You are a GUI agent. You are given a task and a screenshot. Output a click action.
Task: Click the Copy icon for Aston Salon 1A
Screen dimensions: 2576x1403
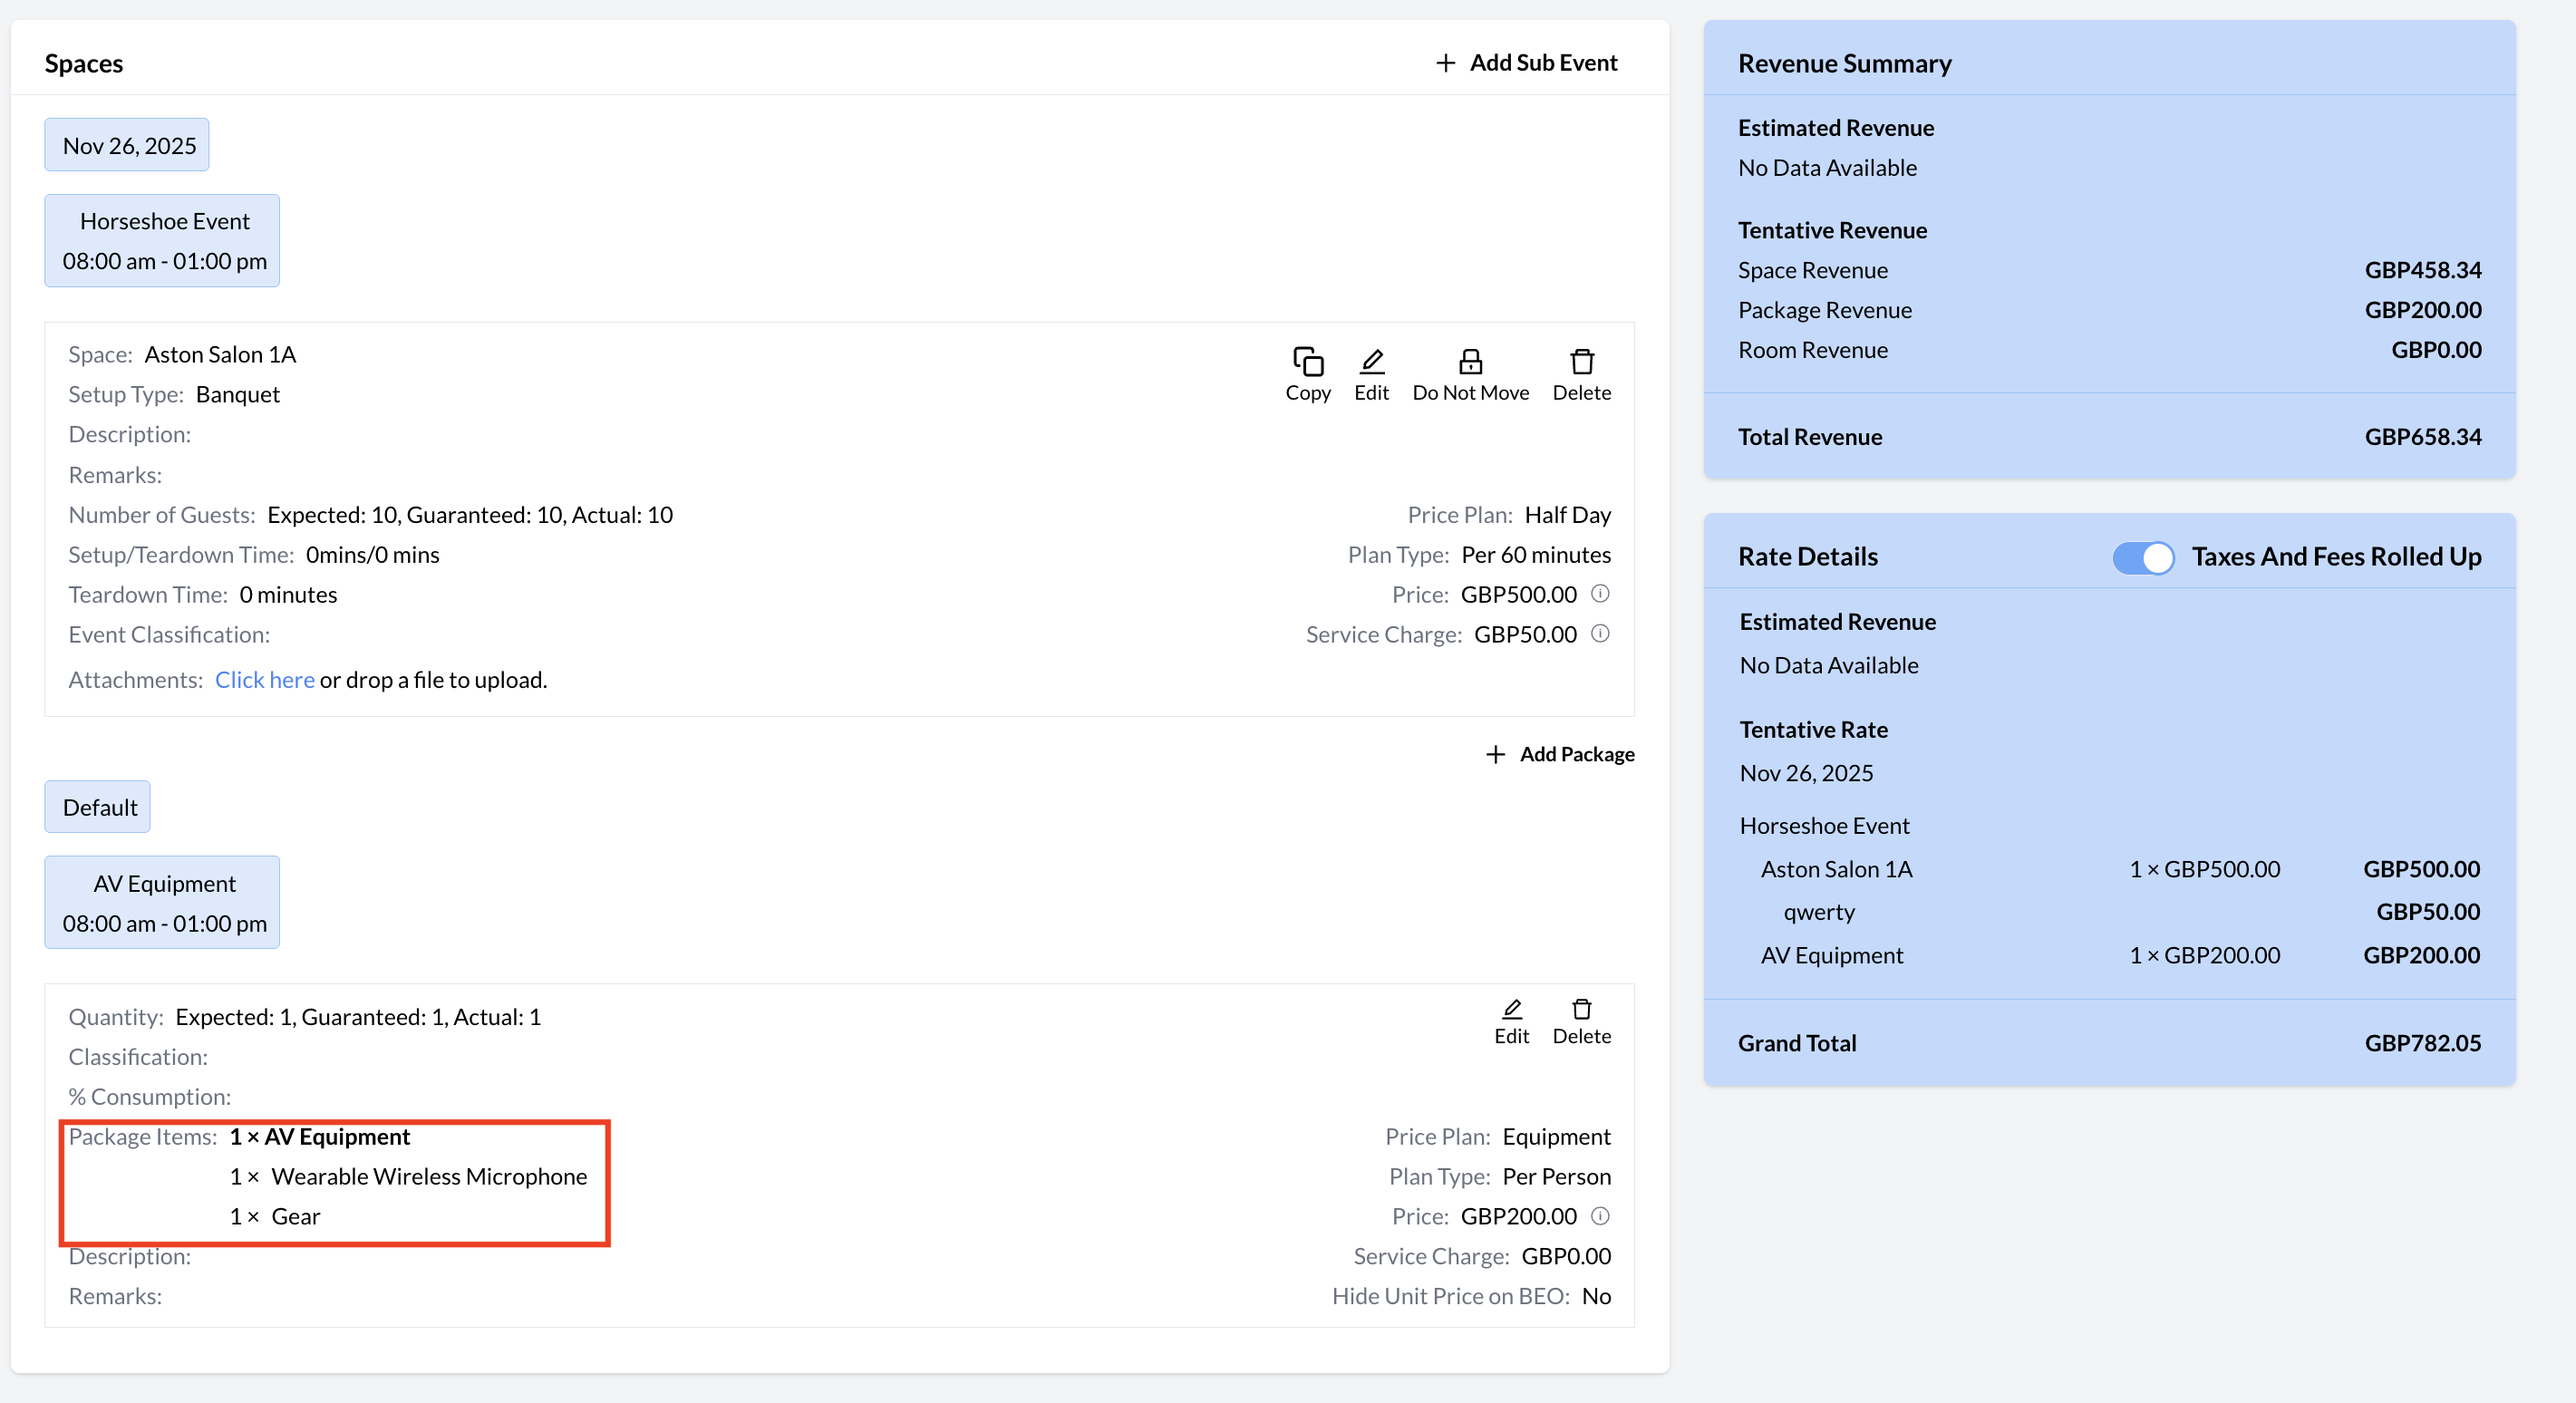1307,362
